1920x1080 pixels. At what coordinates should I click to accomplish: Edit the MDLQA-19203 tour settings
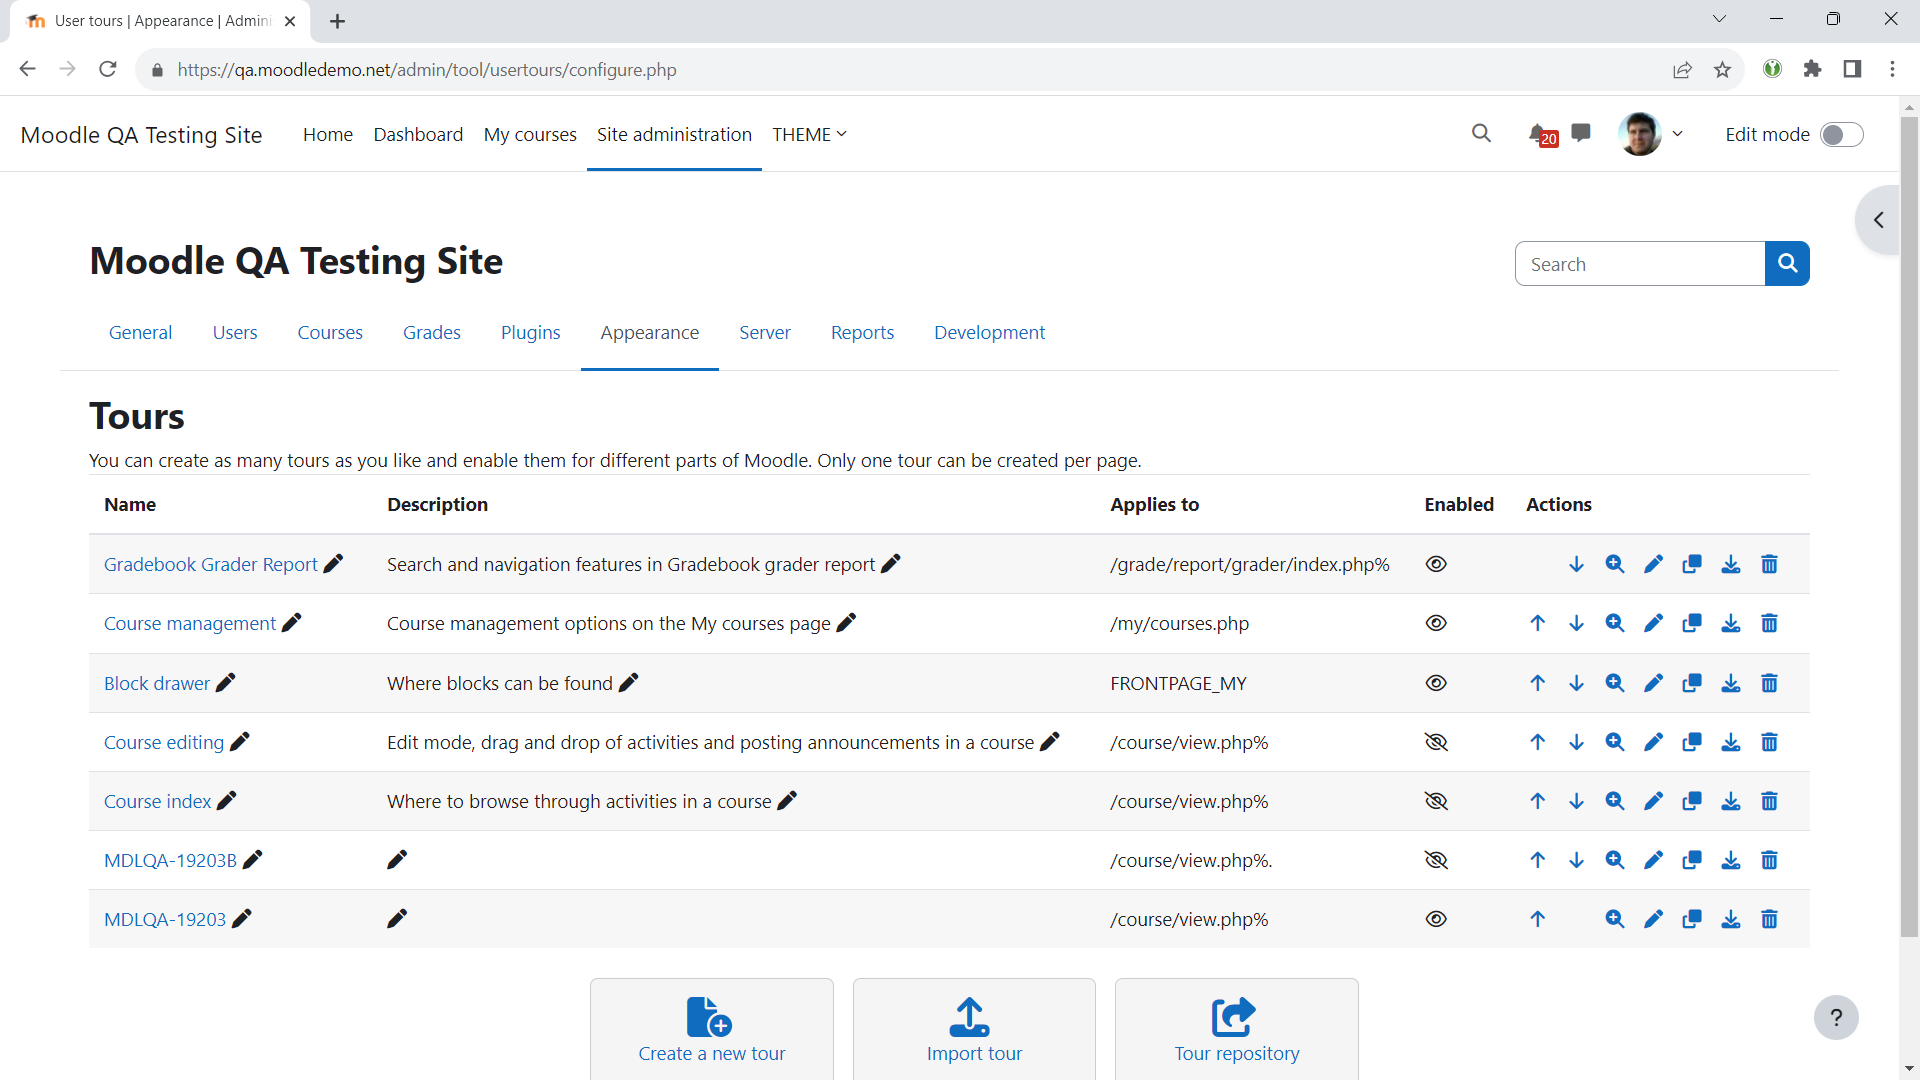pos(1653,919)
